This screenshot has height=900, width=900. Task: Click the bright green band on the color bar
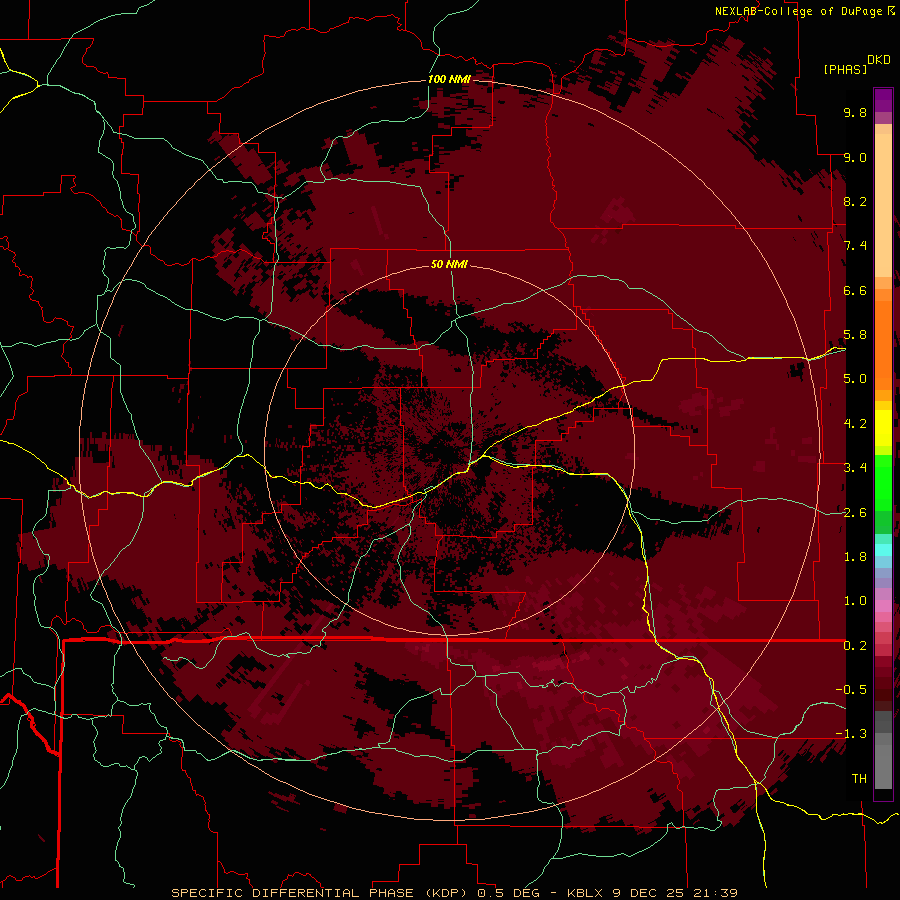[883, 482]
